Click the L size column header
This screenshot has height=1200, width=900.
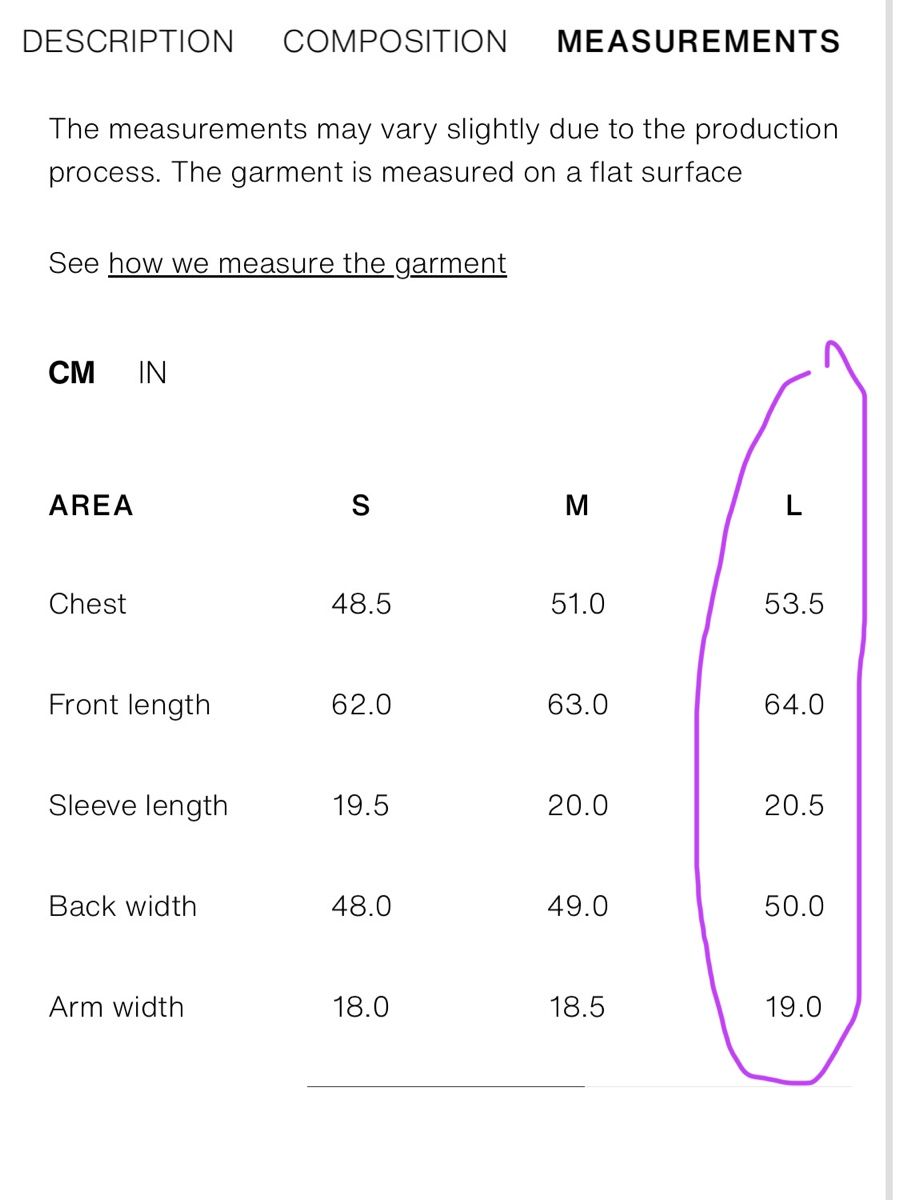click(794, 505)
